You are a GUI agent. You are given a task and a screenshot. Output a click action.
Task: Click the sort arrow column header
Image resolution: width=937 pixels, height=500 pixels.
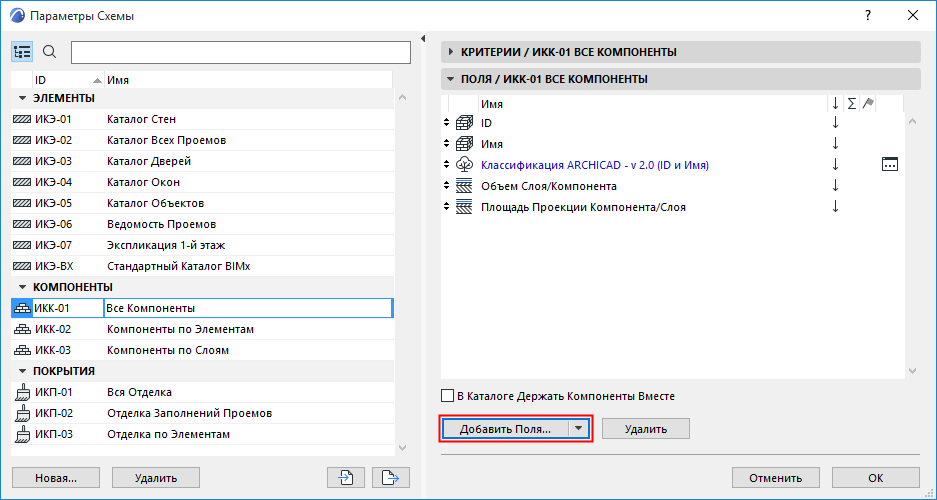(835, 104)
